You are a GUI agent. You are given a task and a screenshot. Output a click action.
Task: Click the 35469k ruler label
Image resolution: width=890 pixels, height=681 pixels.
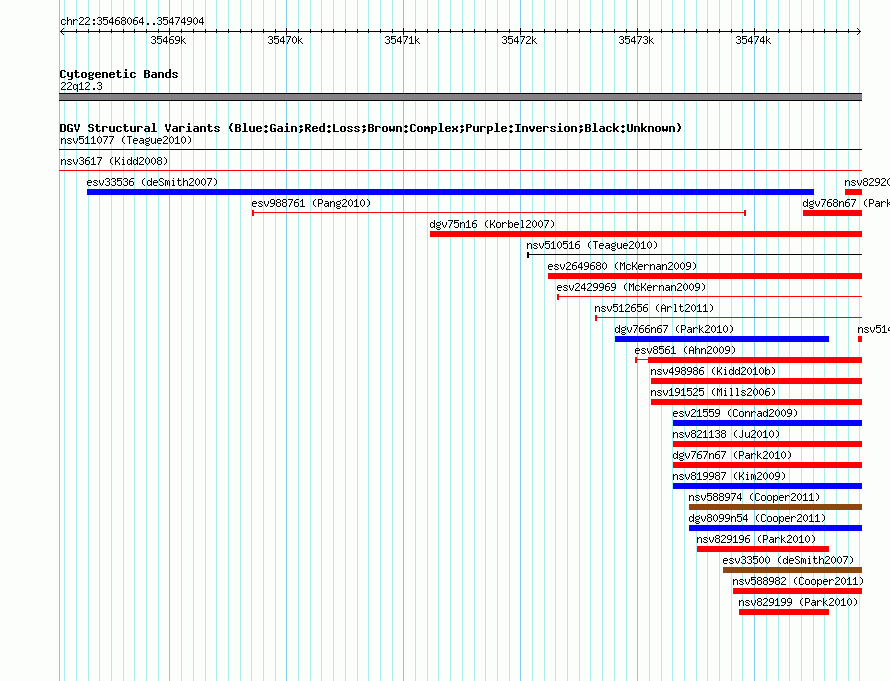(x=168, y=40)
